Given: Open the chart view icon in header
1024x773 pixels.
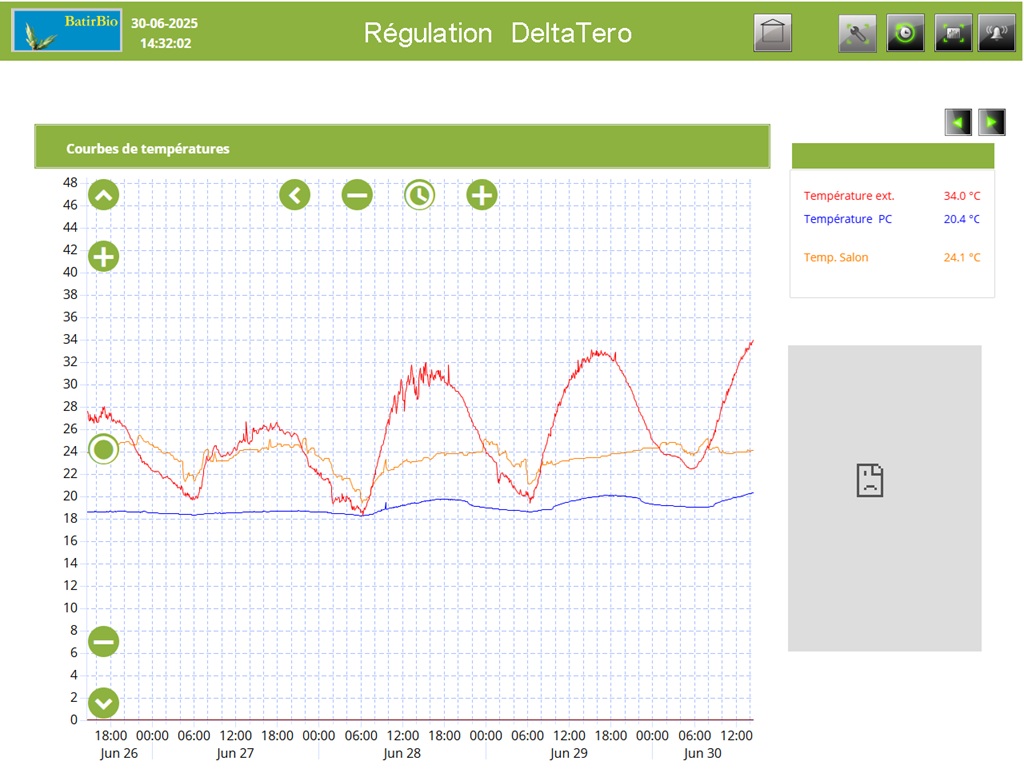Looking at the screenshot, I should coord(953,34).
